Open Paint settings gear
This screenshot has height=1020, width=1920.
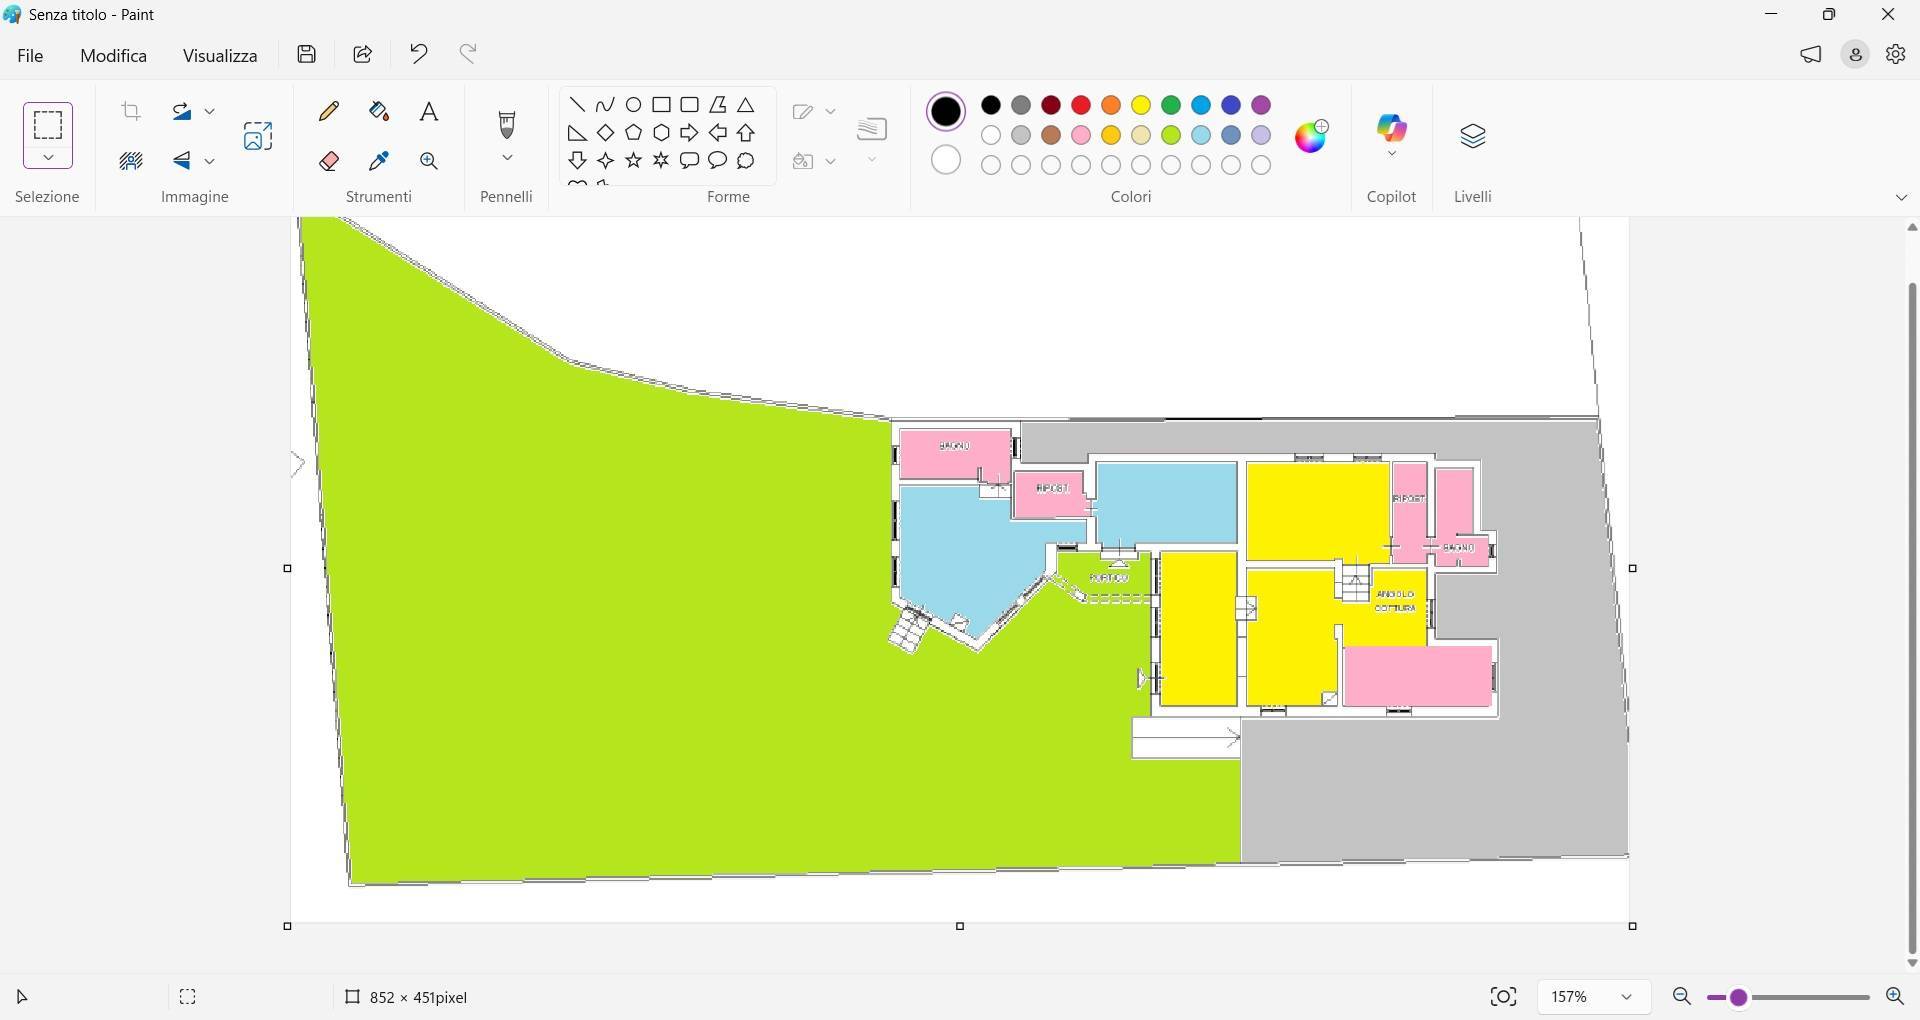[1896, 55]
